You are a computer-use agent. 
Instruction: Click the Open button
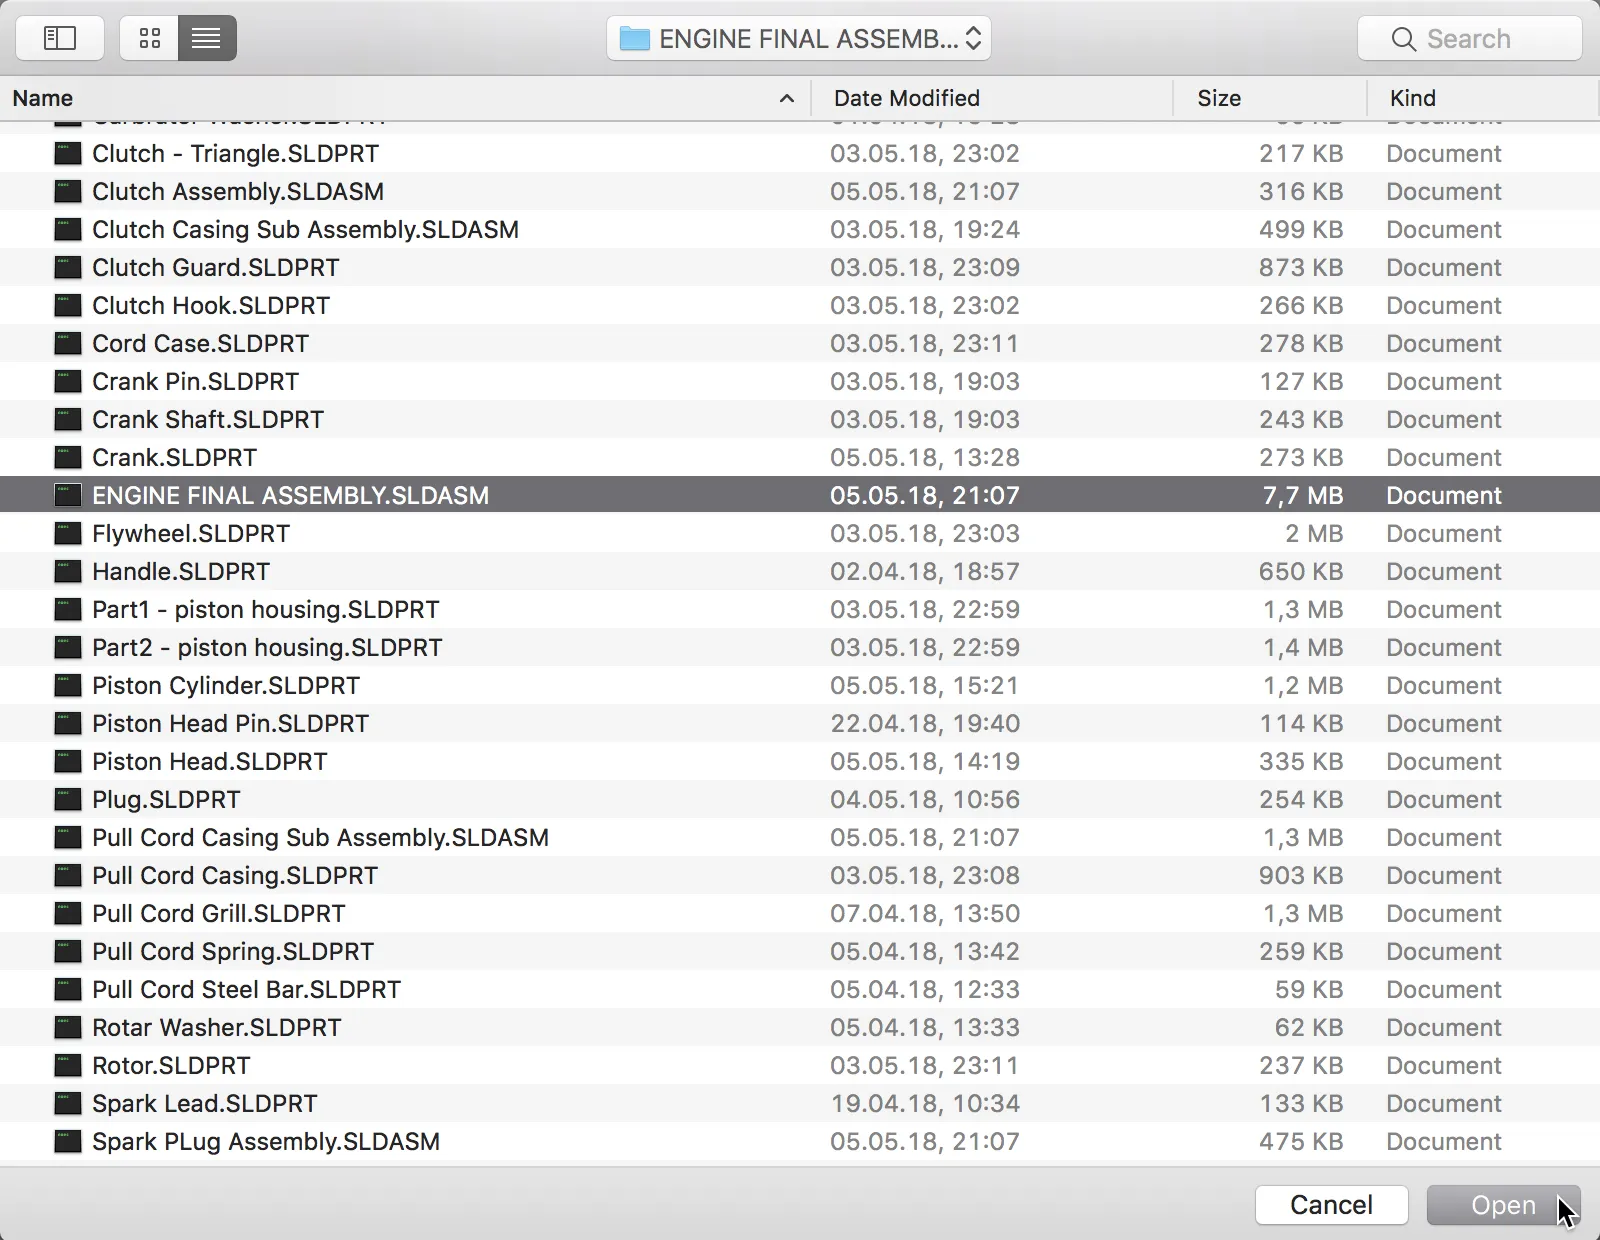click(1503, 1204)
